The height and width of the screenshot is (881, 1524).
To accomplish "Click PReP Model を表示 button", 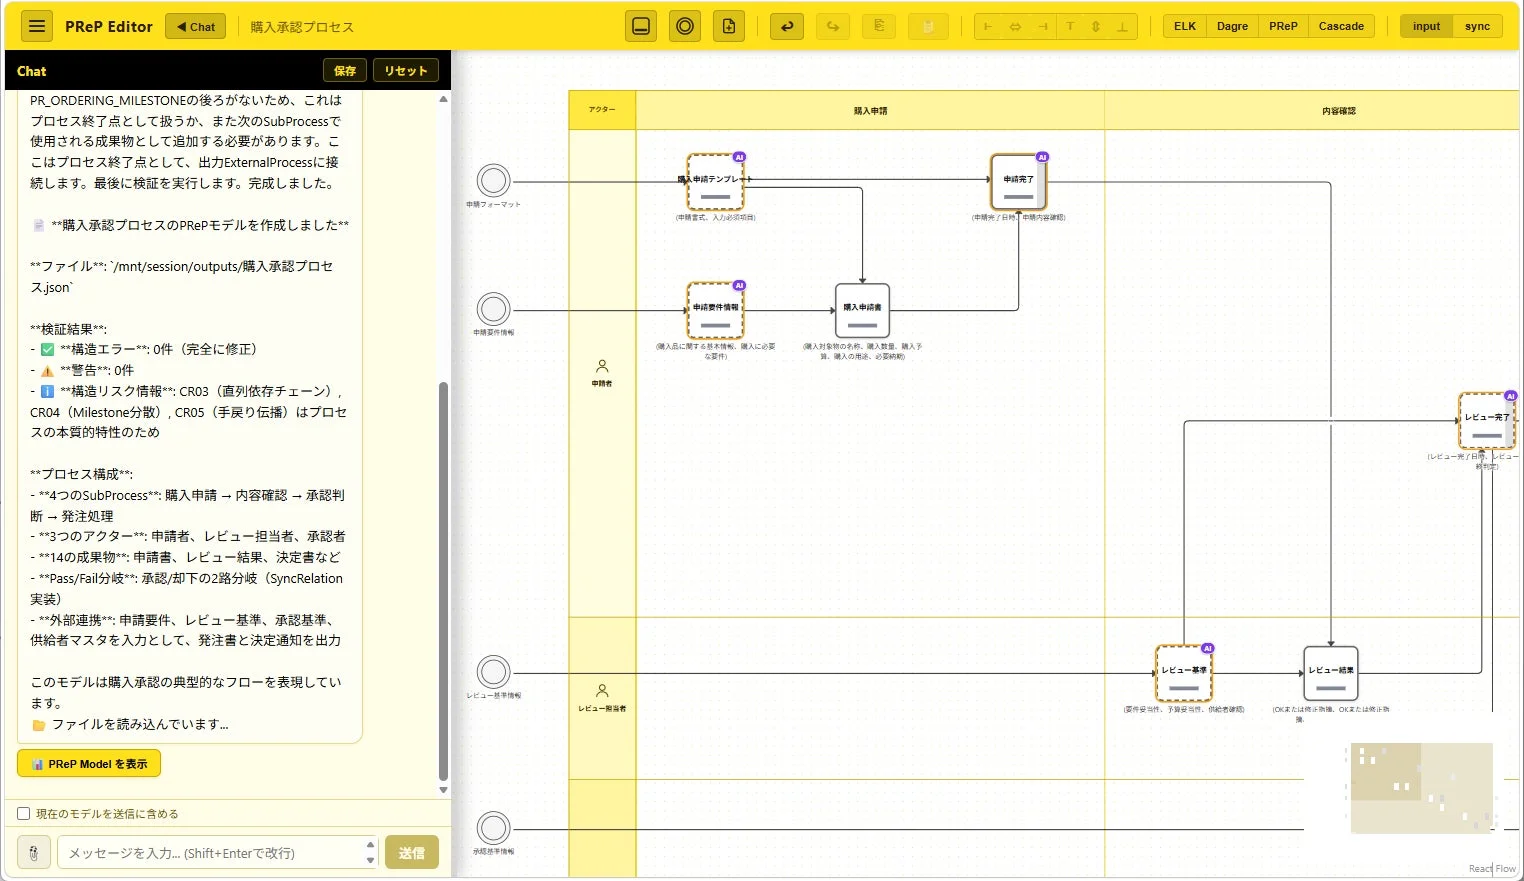I will [89, 764].
